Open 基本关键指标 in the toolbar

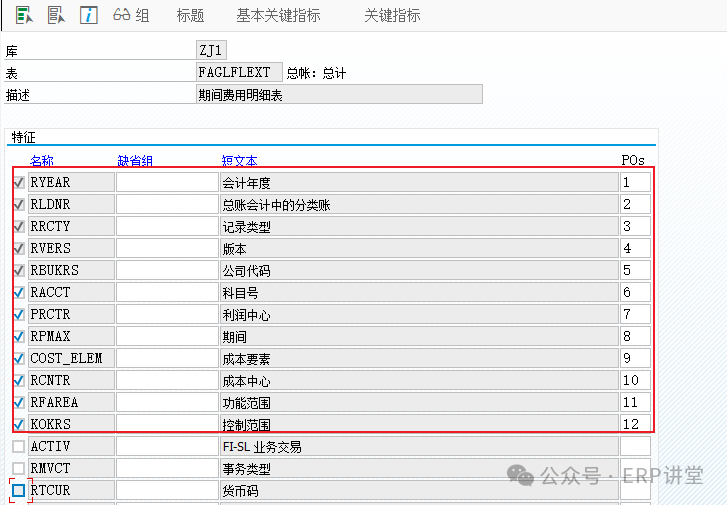click(x=278, y=15)
